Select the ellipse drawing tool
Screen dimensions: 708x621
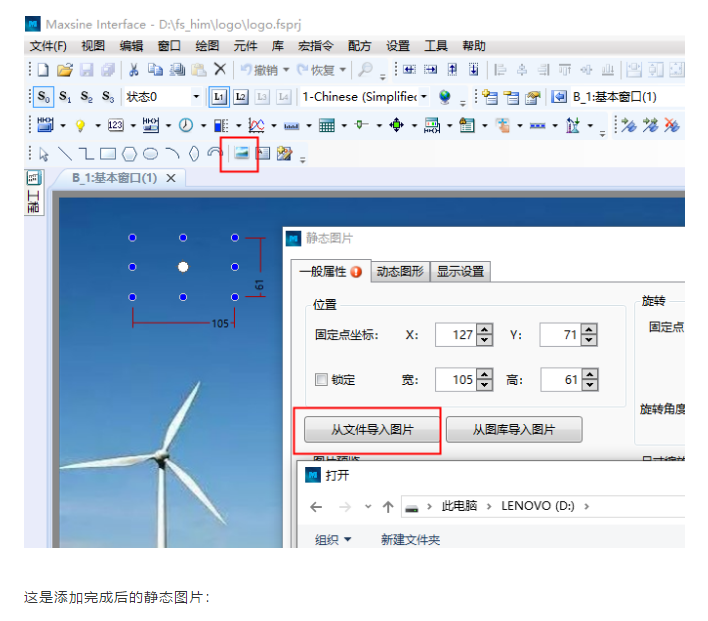coord(150,154)
